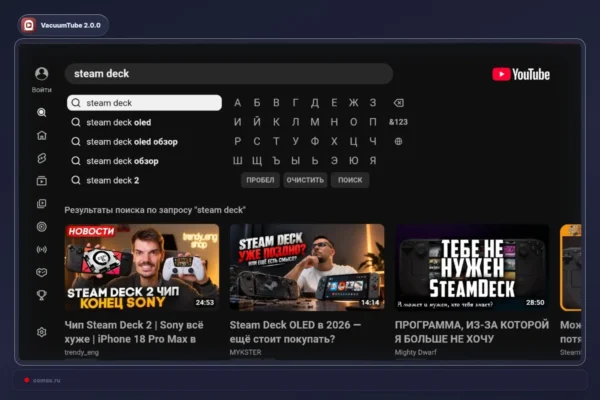Click the letter Ж key
600x400 pixels.
point(354,103)
